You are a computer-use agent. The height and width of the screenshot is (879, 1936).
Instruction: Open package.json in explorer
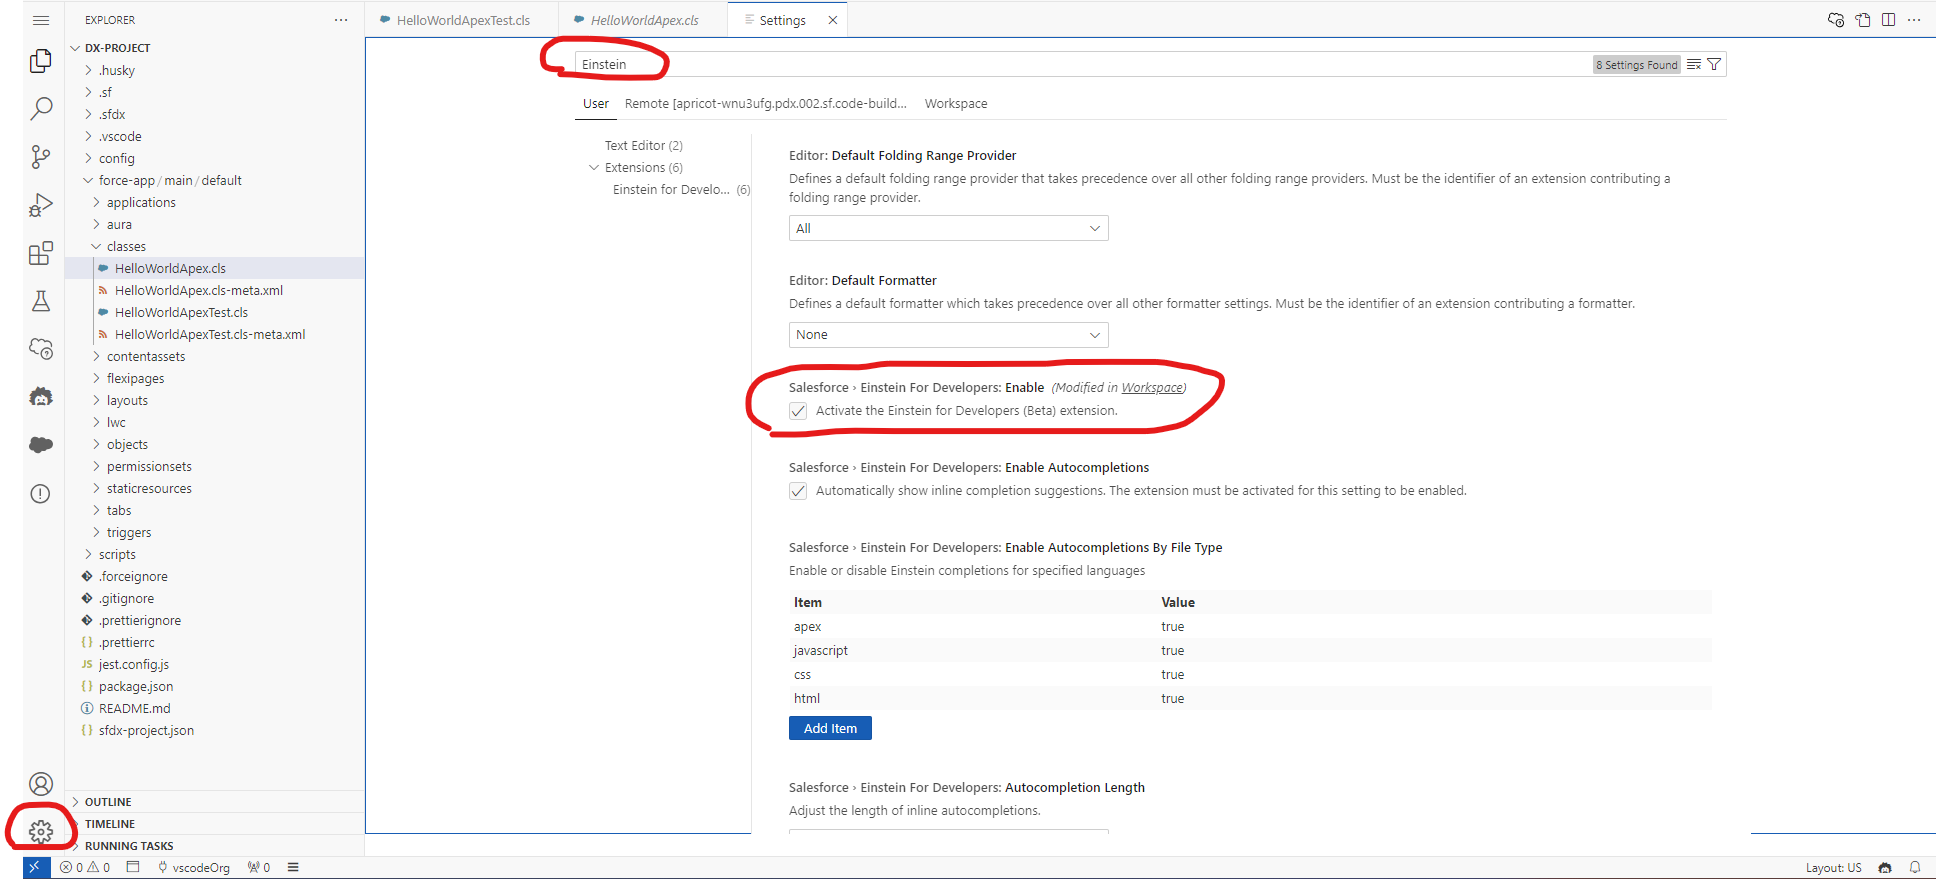[x=136, y=686]
